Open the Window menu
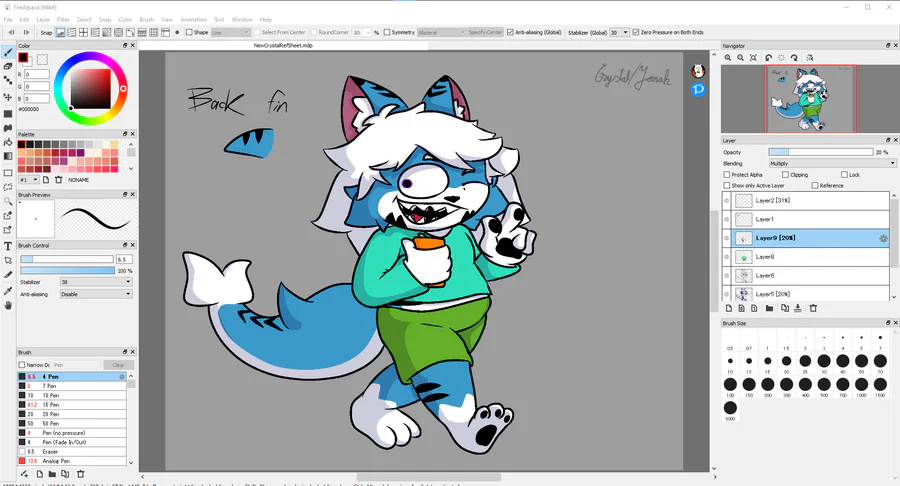Viewport: 900px width, 486px height. point(242,20)
